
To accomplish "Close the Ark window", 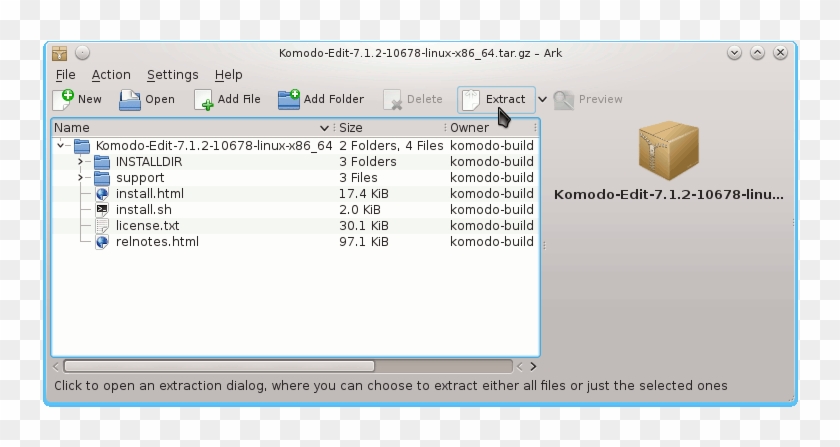I will 781,53.
